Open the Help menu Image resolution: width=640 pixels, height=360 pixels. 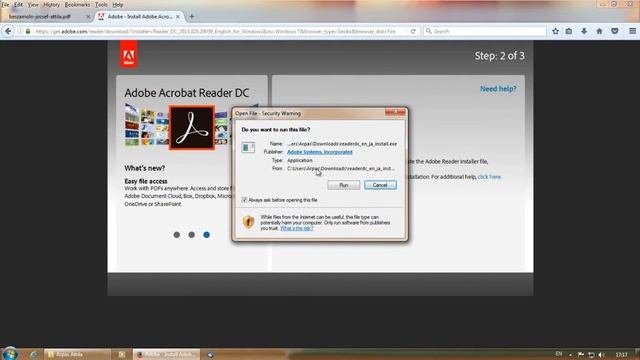pyautogui.click(x=118, y=4)
